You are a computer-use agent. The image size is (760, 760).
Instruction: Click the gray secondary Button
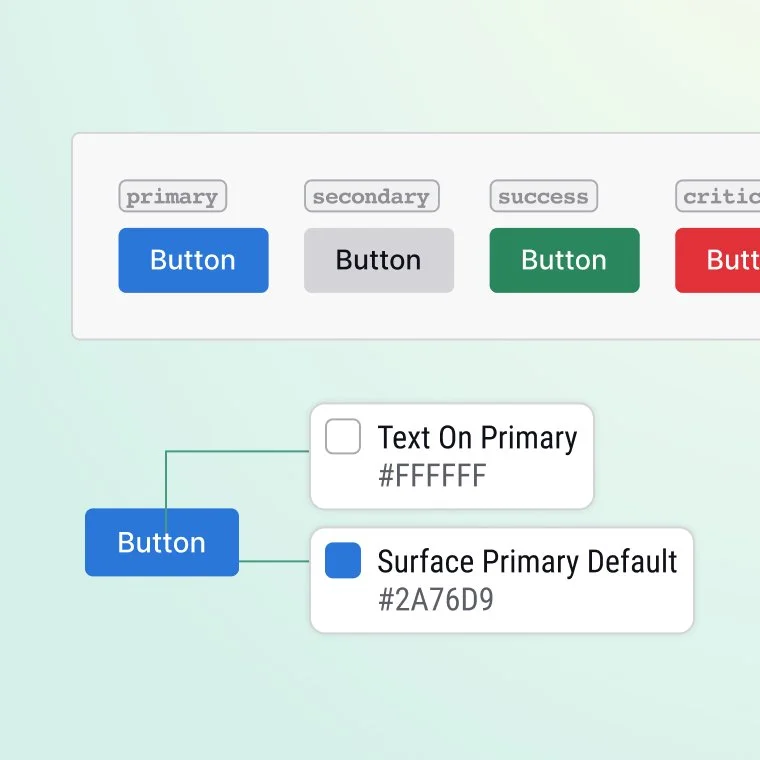(379, 260)
